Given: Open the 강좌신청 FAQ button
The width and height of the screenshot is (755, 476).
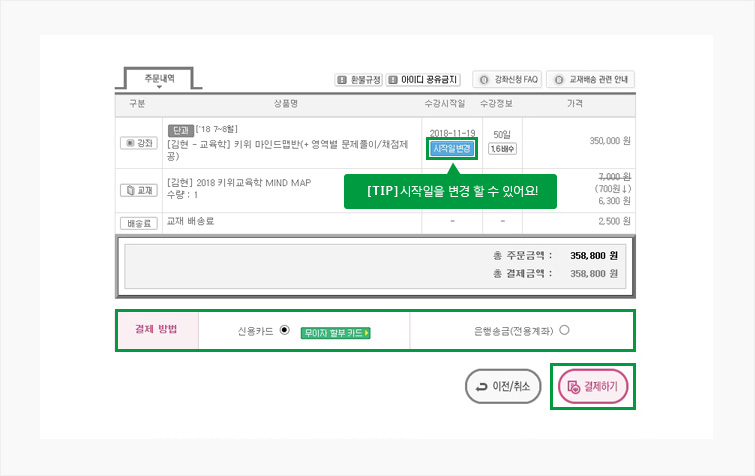Looking at the screenshot, I should click(509, 79).
